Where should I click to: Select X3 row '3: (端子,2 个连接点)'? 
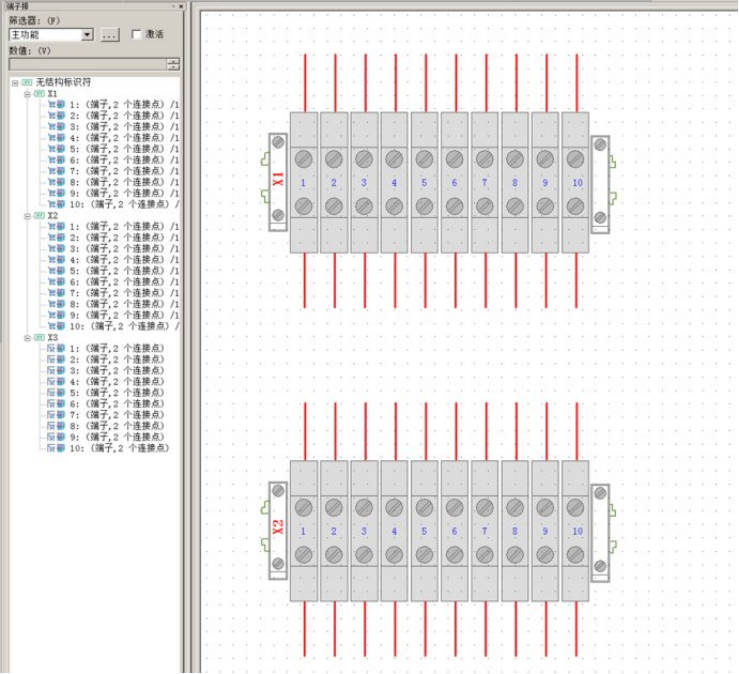(x=117, y=371)
